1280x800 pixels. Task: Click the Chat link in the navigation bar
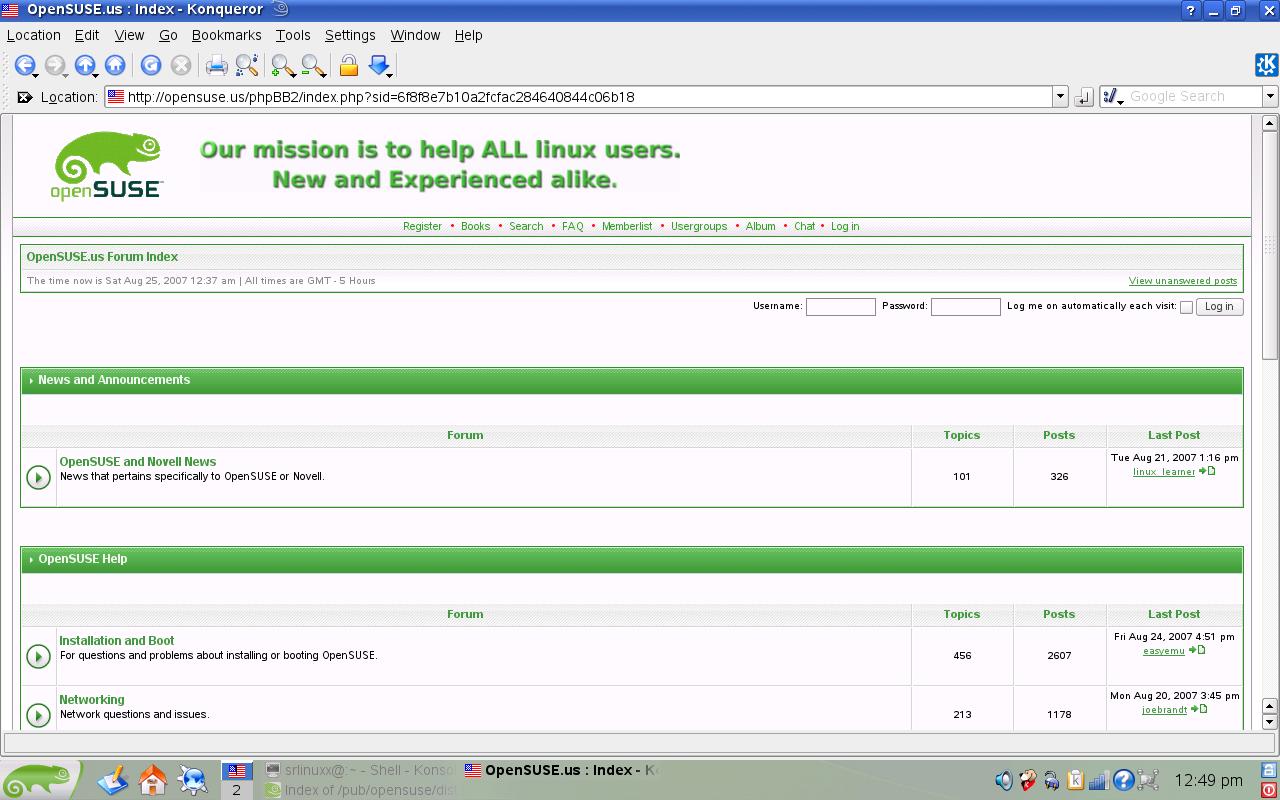805,226
